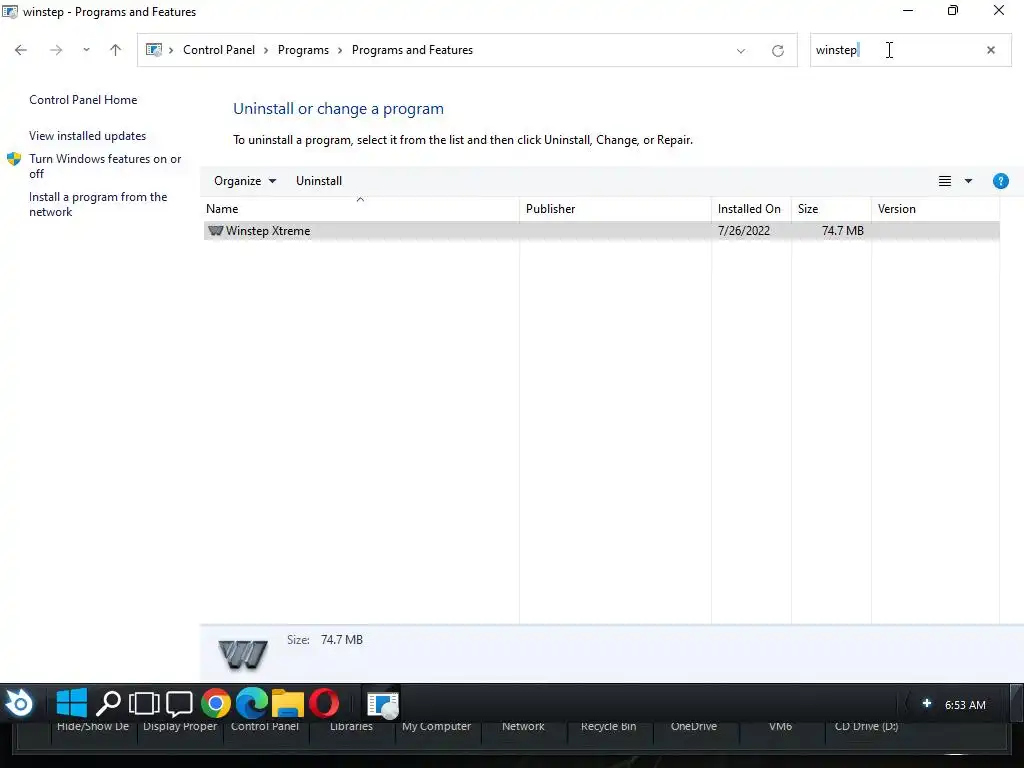Click the window title bar icon

coord(10,12)
